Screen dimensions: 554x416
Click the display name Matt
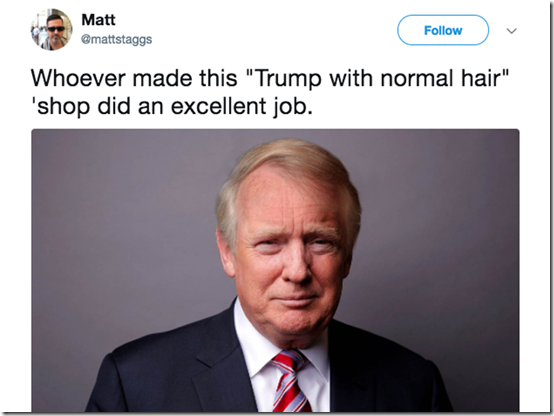coord(98,20)
